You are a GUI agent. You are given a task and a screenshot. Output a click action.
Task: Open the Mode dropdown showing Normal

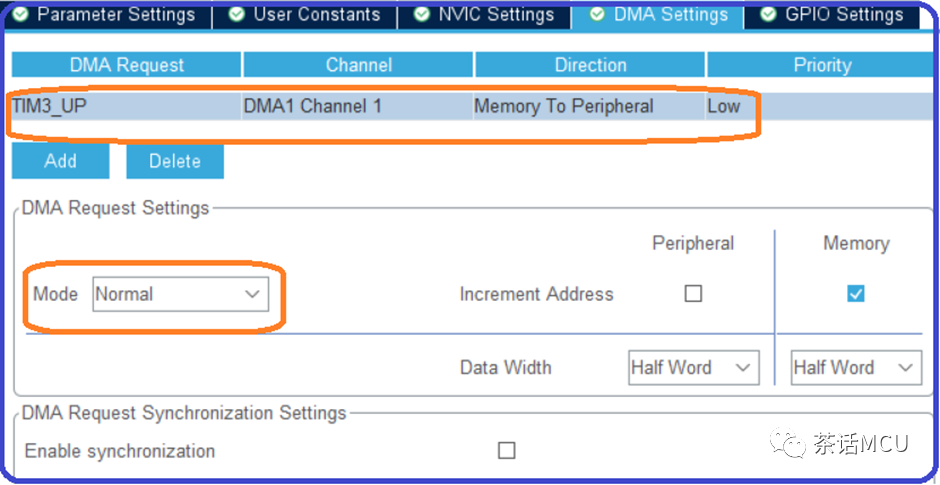pos(180,294)
